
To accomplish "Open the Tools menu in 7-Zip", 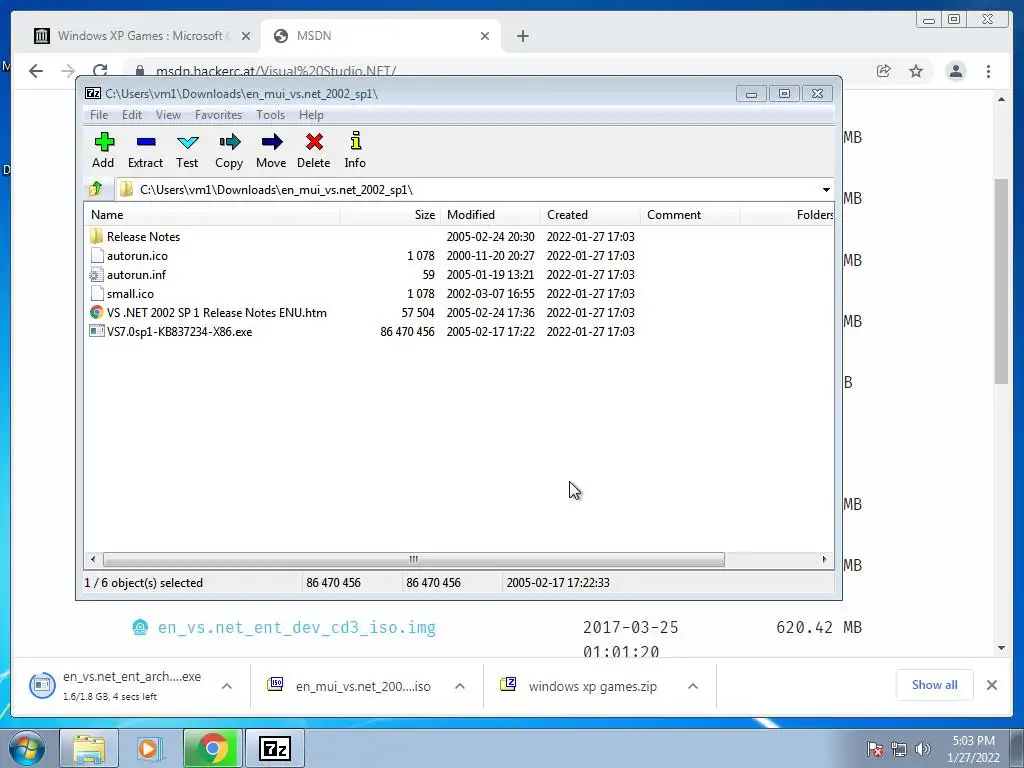I will pyautogui.click(x=270, y=115).
